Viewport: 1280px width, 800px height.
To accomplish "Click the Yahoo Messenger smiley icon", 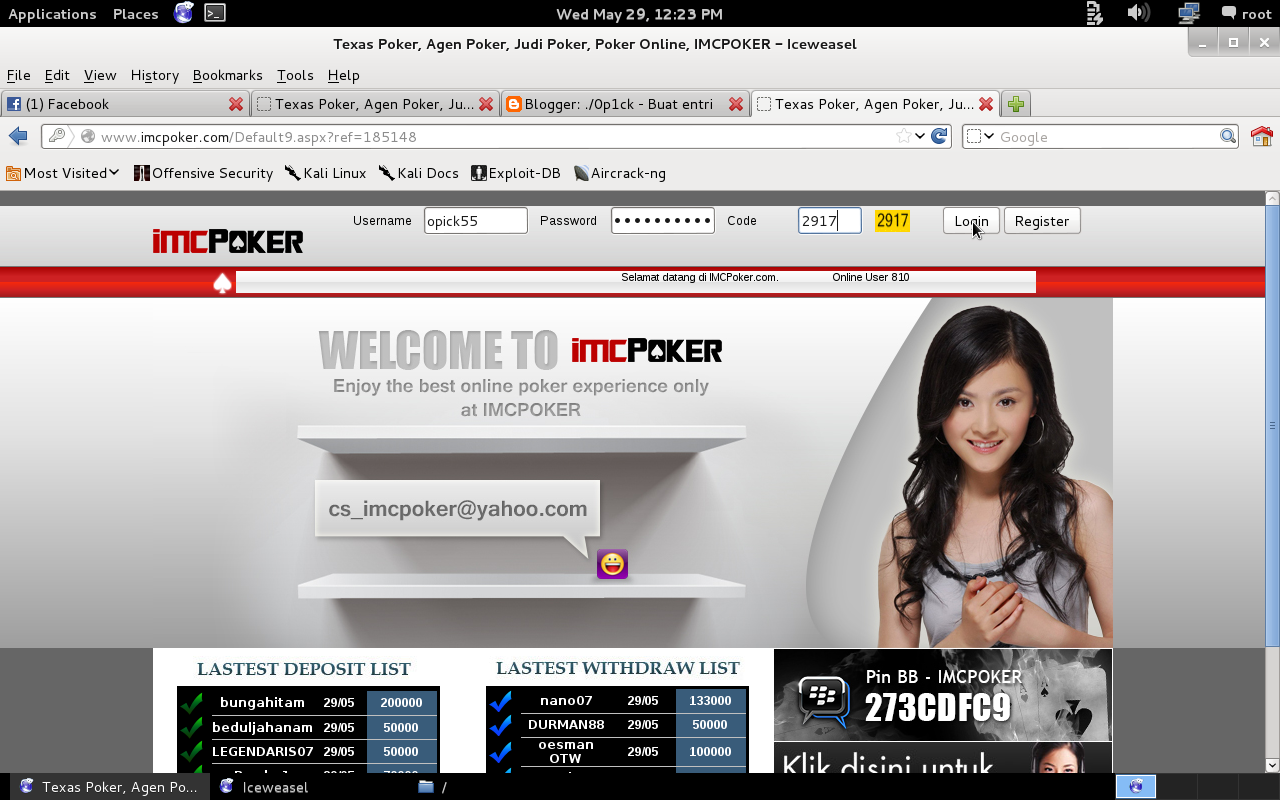I will (x=612, y=564).
